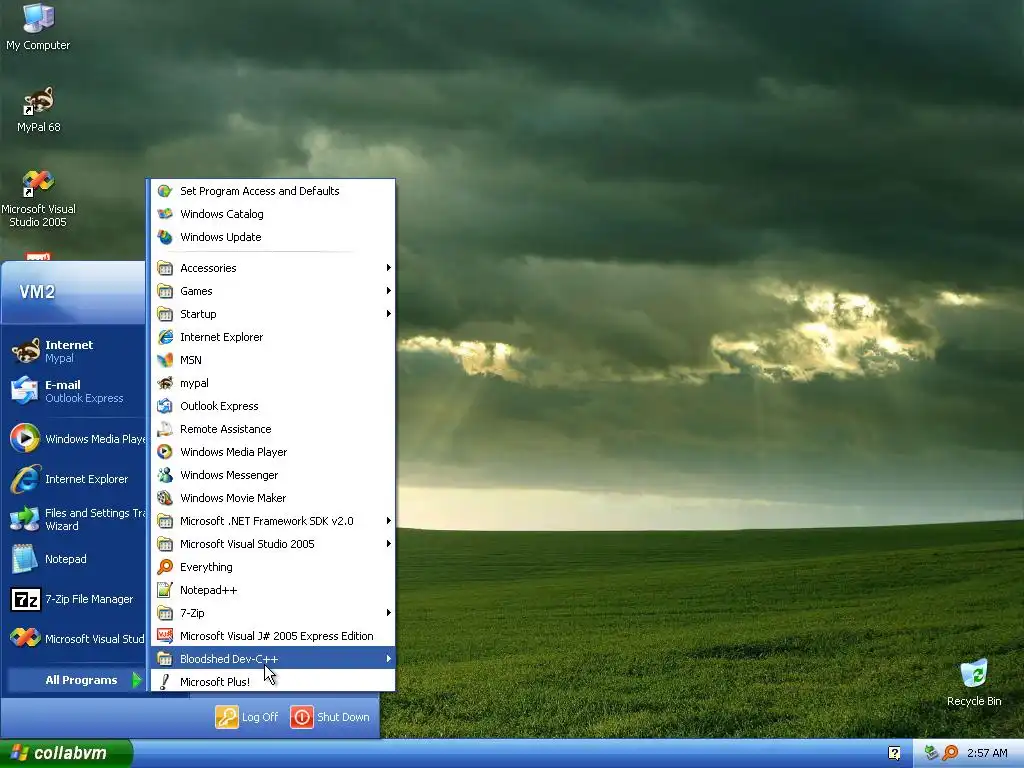Screen dimensions: 1024x768
Task: Click the Windows Messenger icon
Action: point(165,475)
